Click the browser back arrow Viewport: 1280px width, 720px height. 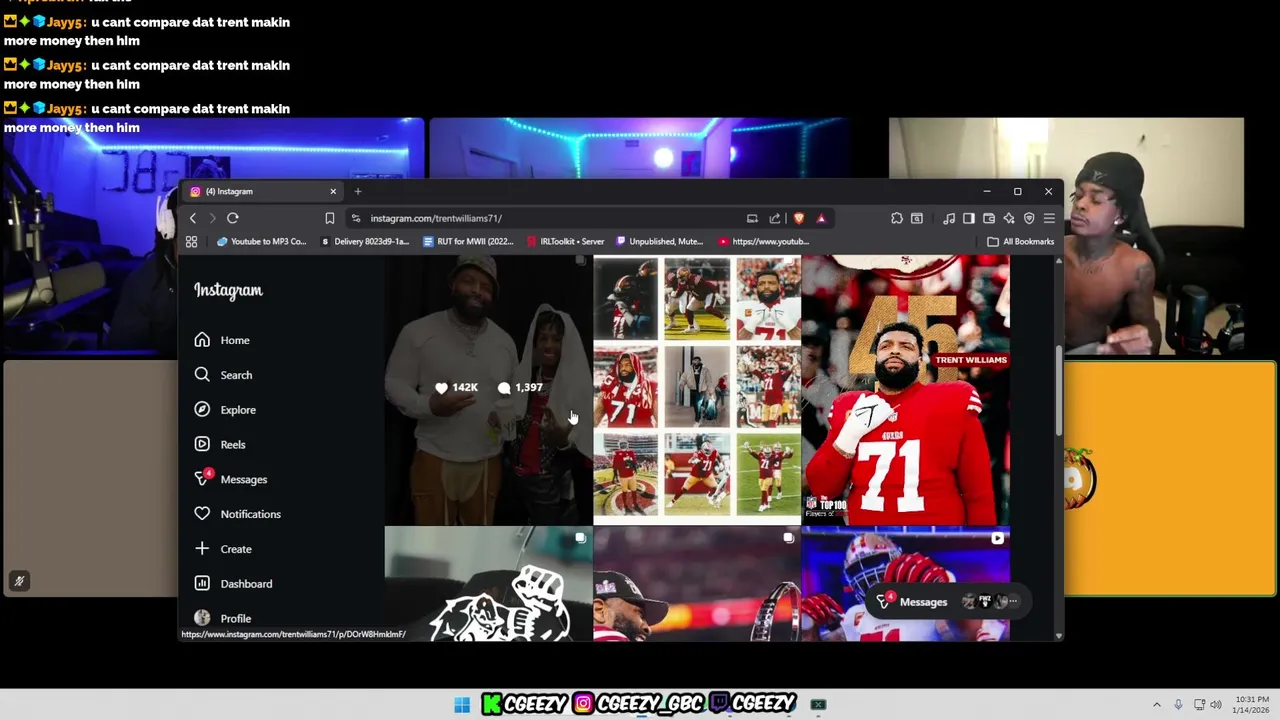tap(193, 218)
